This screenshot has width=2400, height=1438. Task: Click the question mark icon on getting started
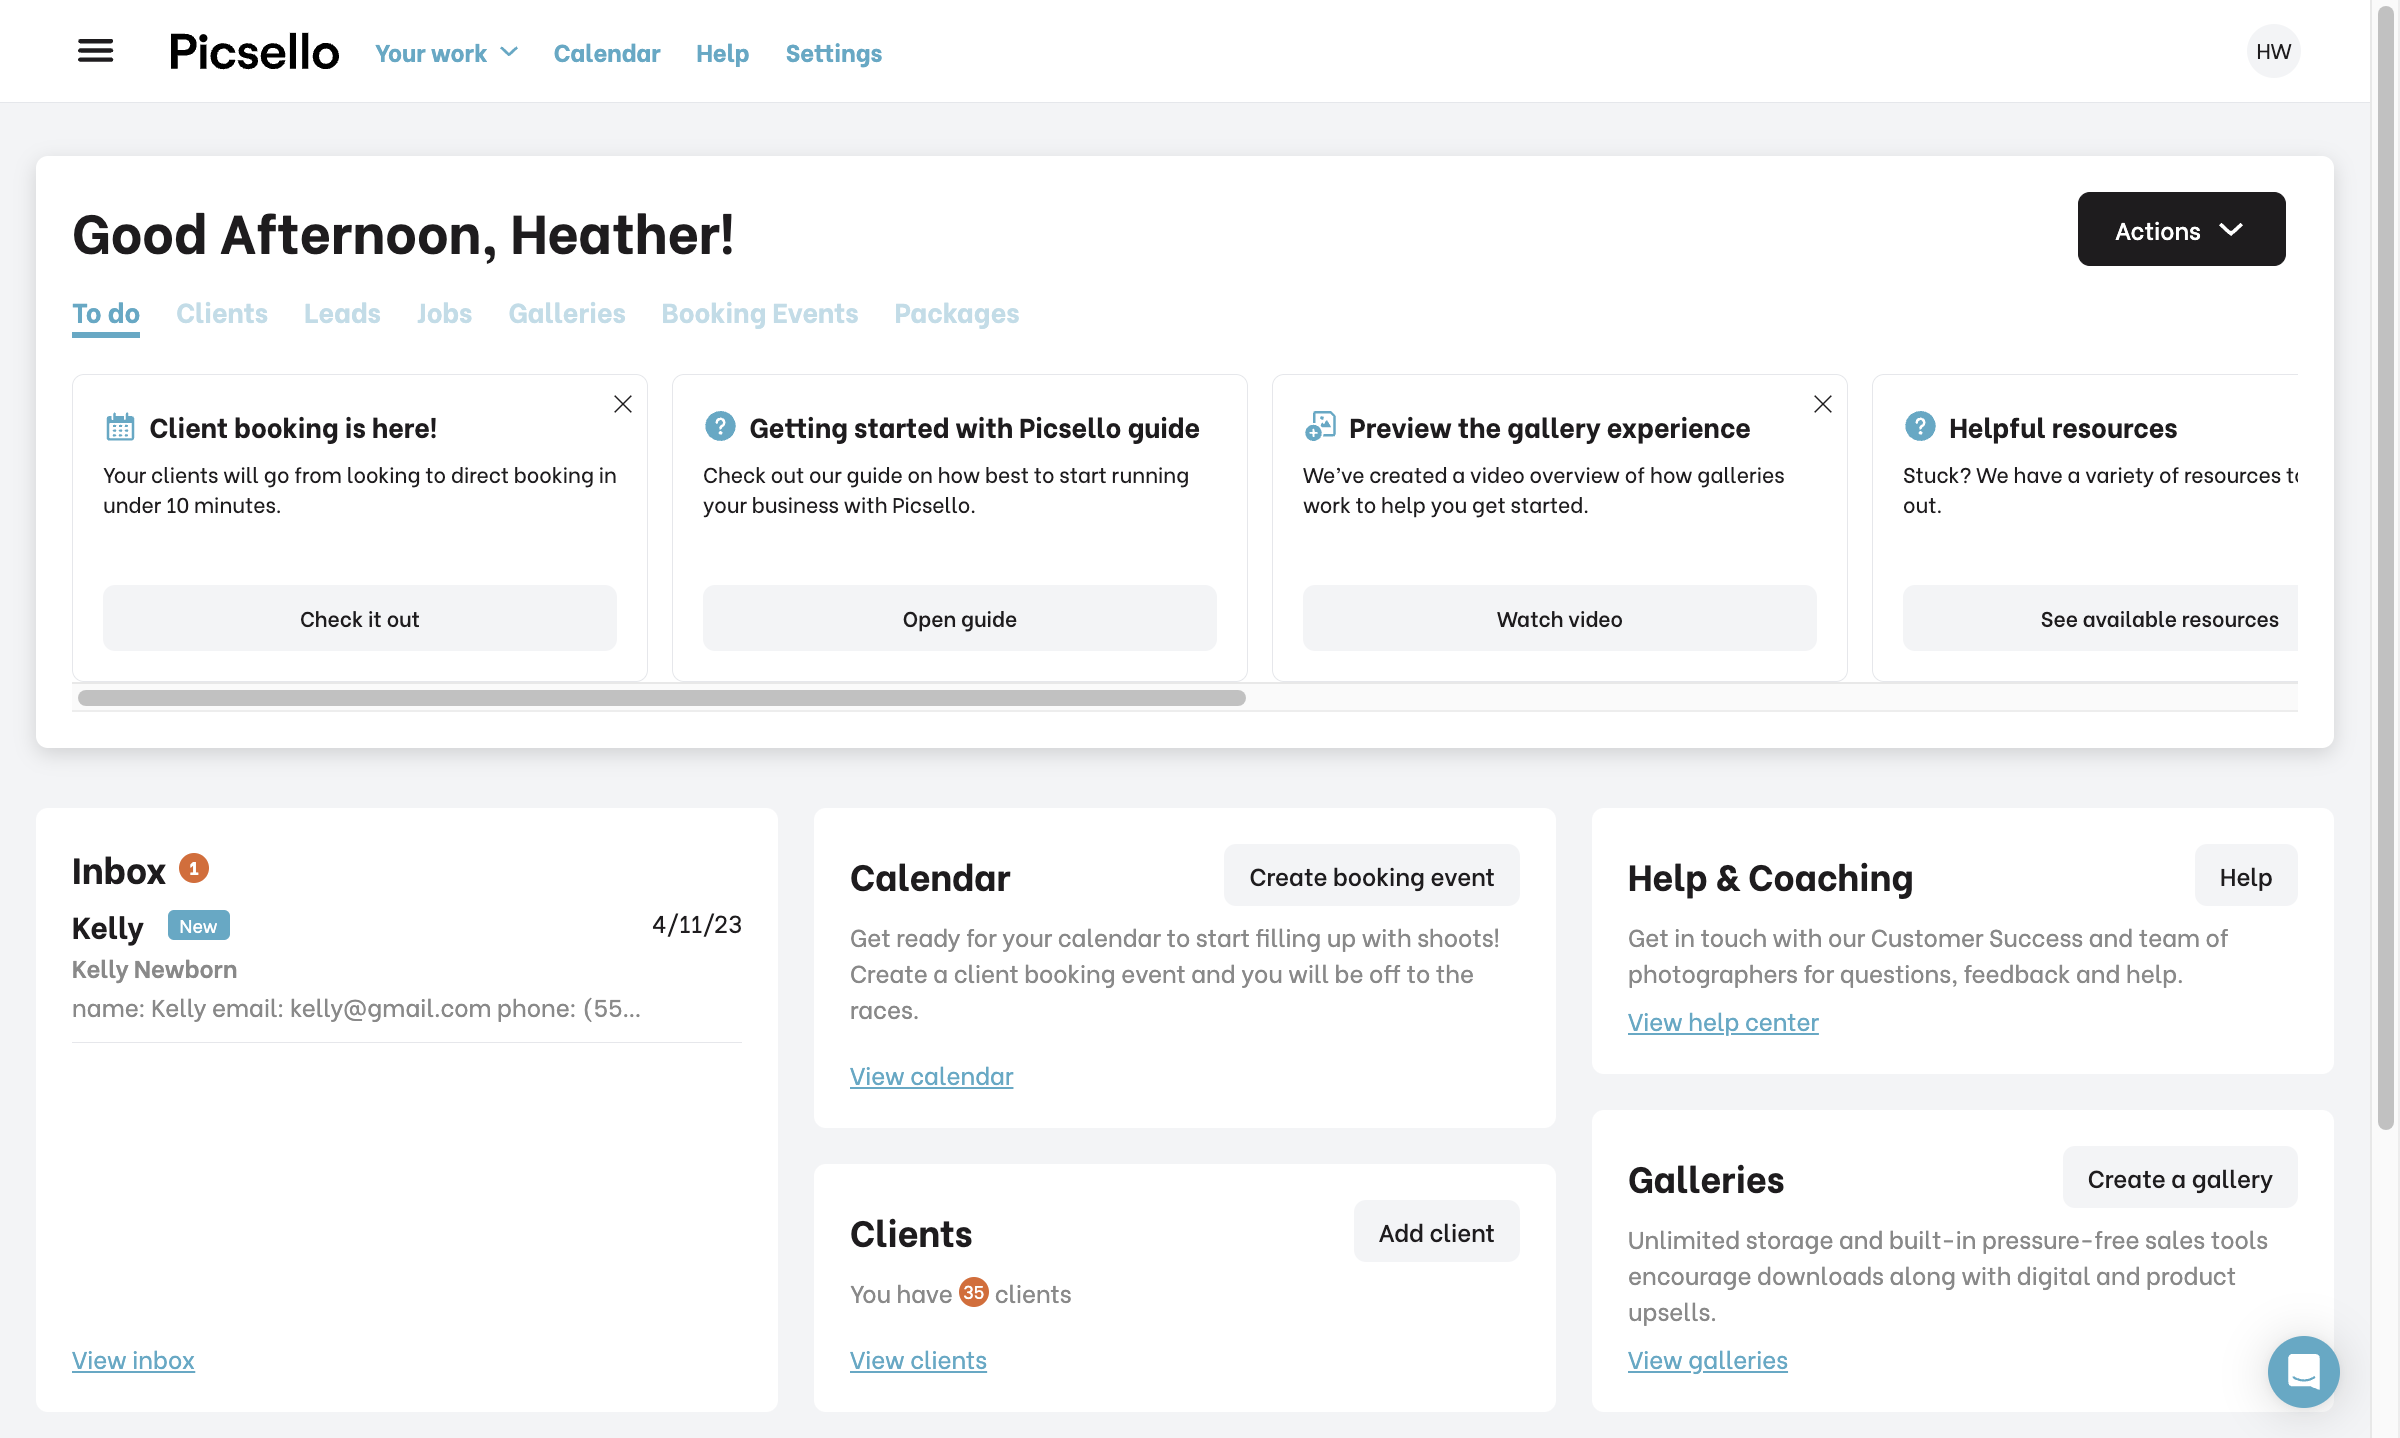point(719,425)
